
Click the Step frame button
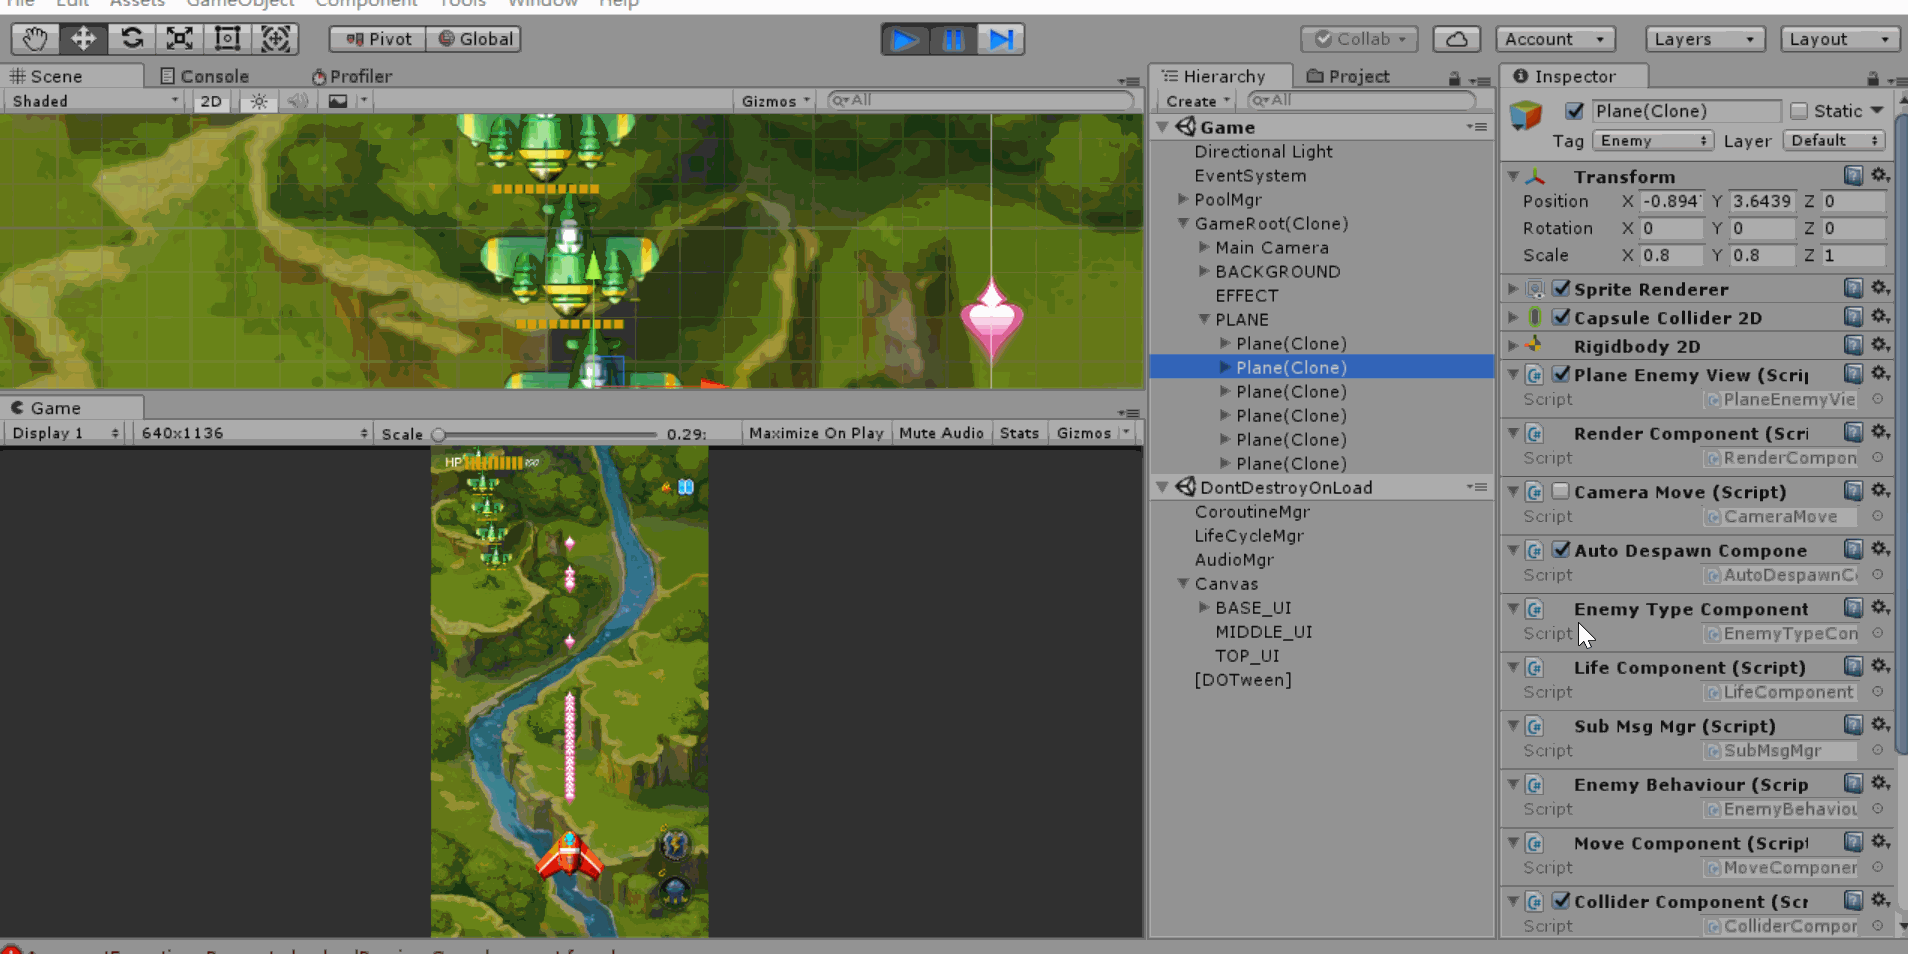tap(1001, 39)
